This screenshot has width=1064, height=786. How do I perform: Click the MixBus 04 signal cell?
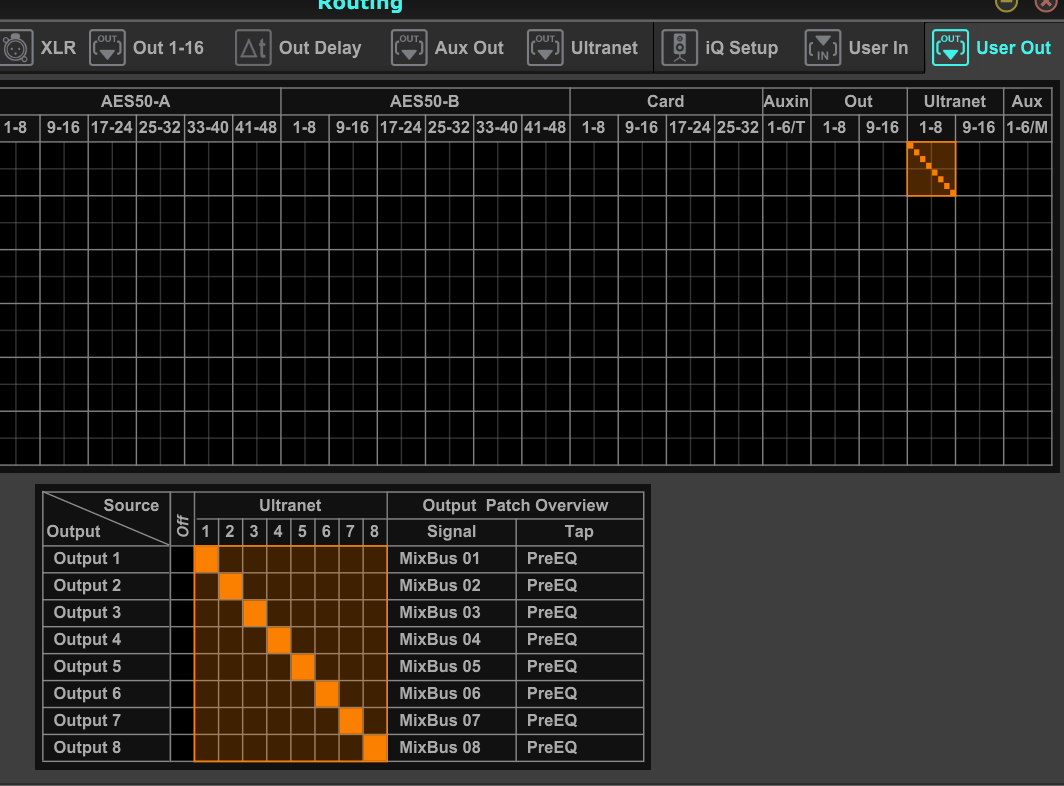(452, 640)
